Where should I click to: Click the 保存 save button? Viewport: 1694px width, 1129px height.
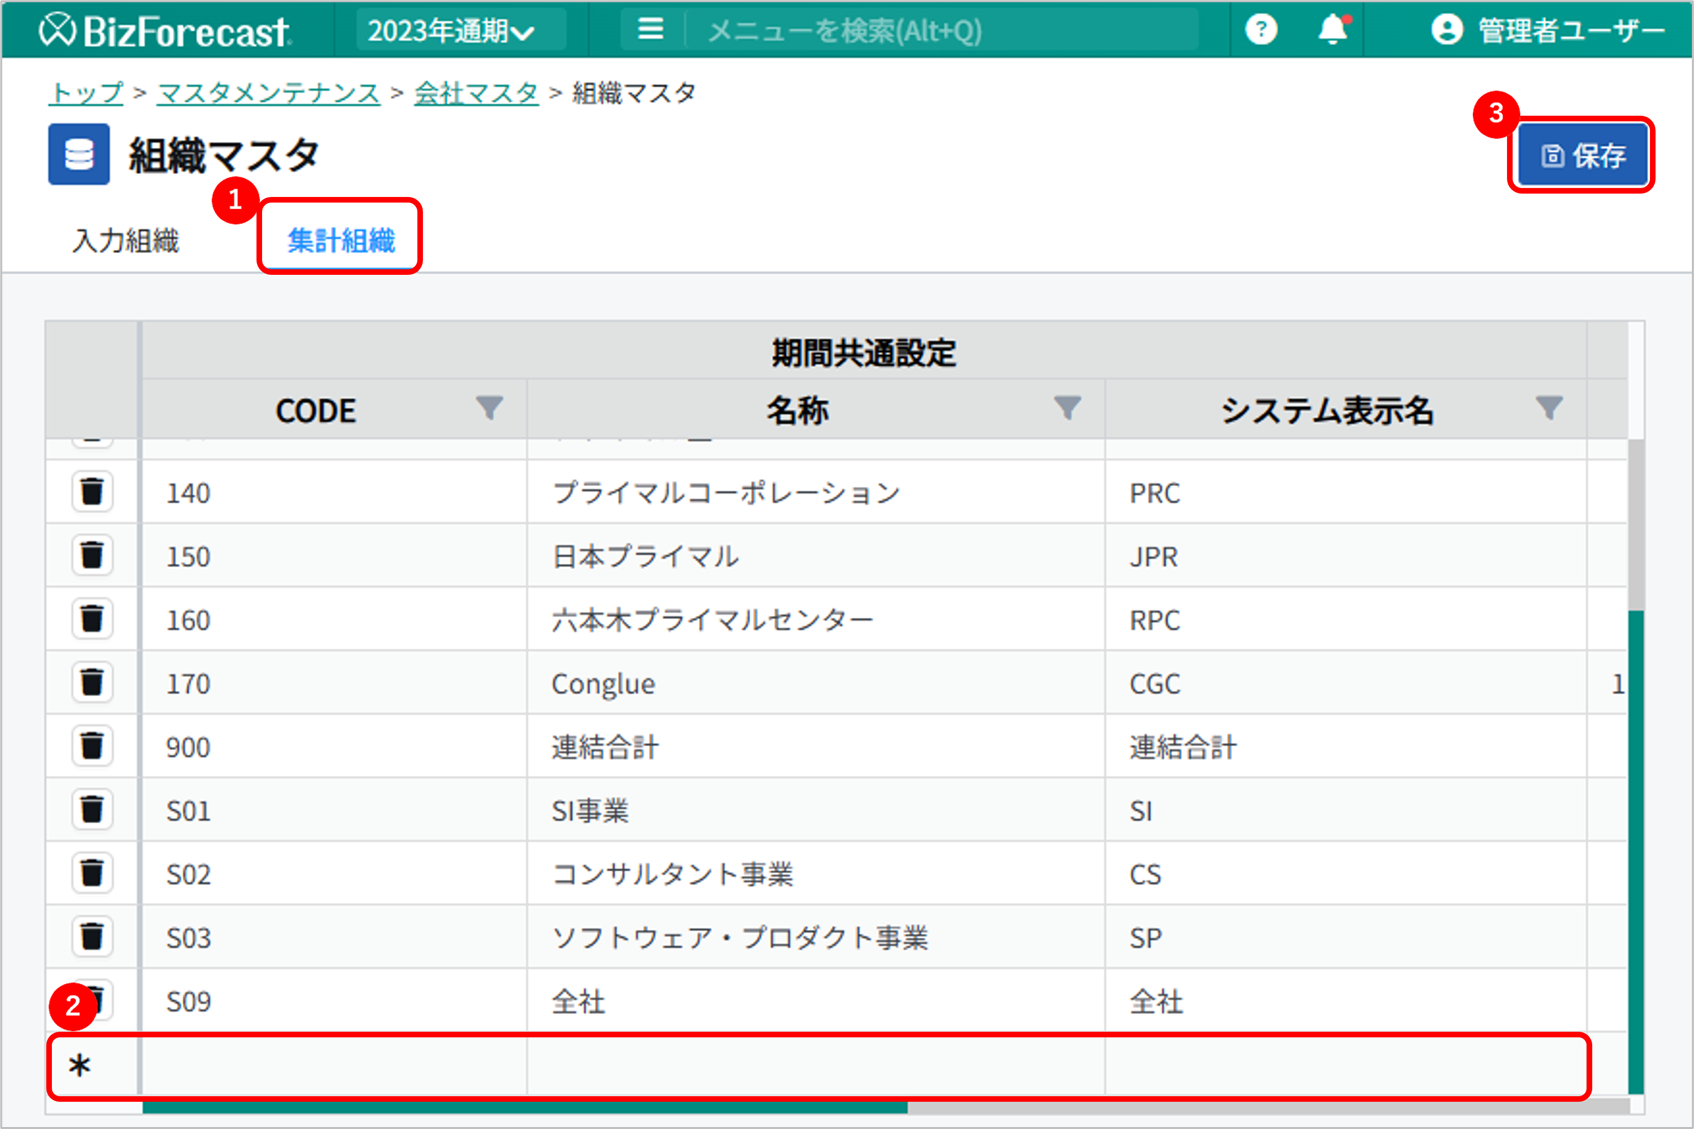tap(1582, 156)
